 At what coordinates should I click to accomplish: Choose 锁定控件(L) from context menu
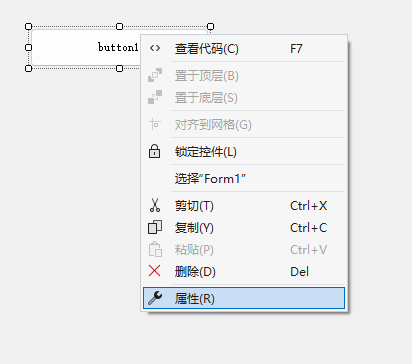tap(244, 152)
